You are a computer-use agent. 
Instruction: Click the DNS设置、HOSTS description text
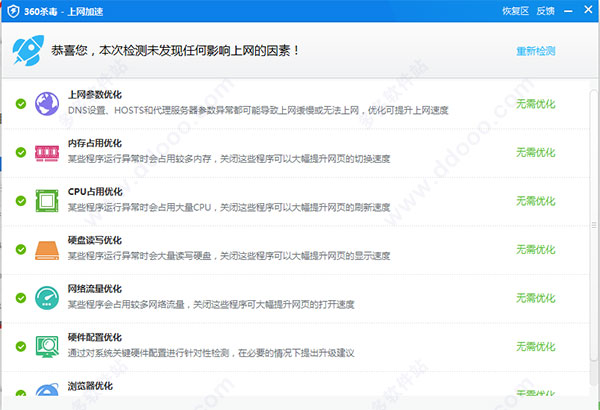[x=258, y=111]
